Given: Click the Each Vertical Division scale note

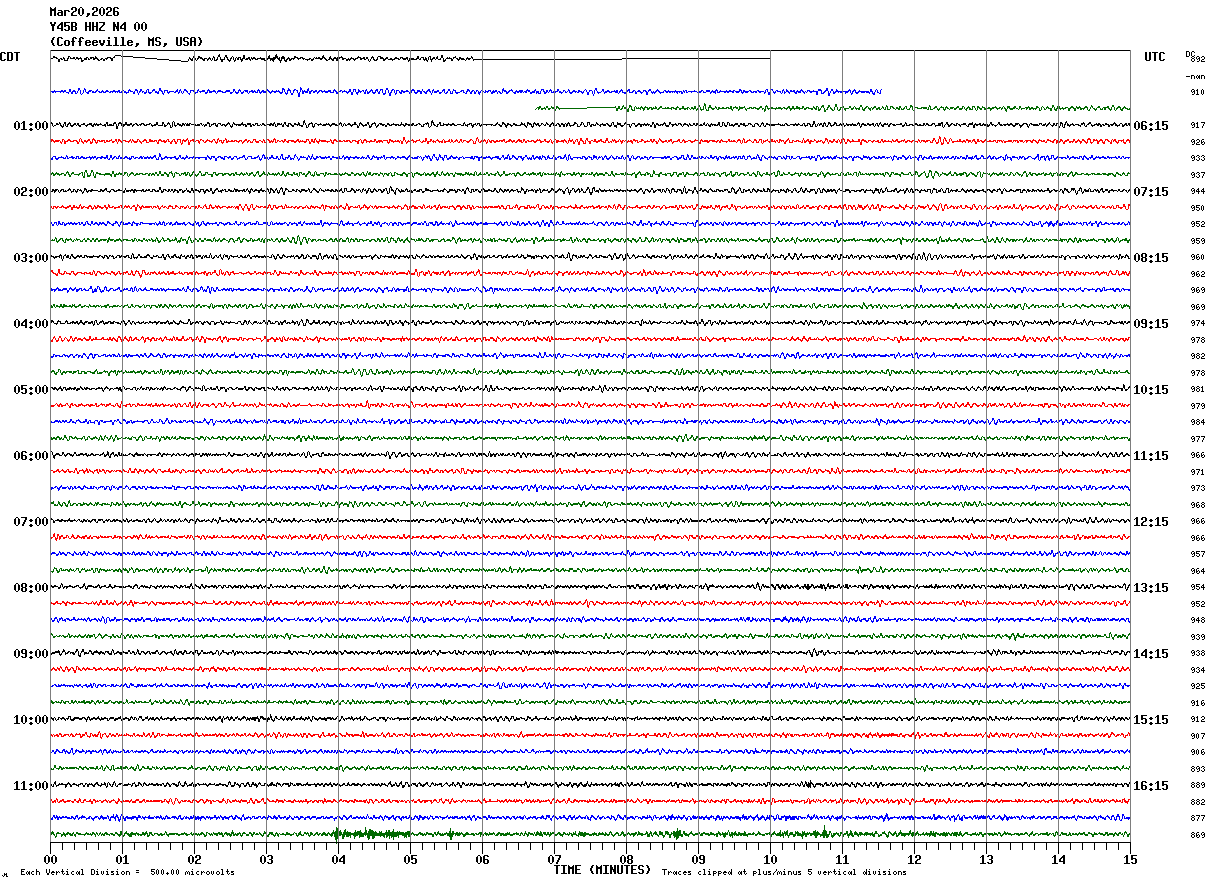Looking at the screenshot, I should click(x=127, y=872).
